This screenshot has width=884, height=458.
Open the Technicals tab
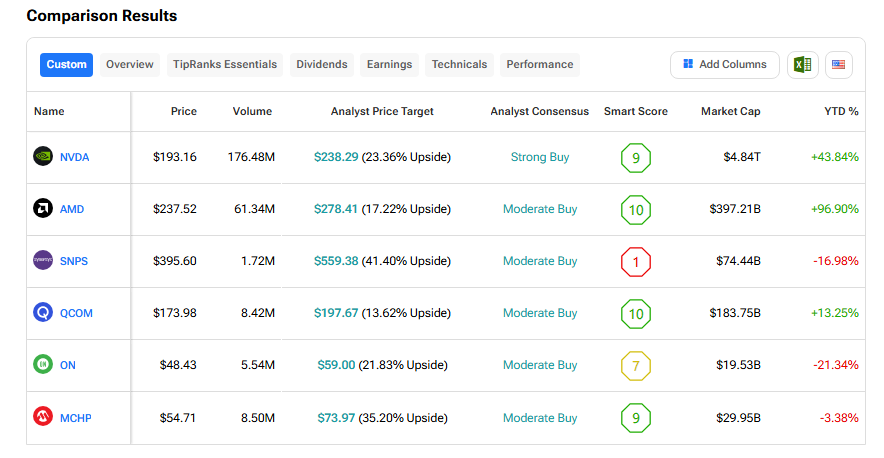point(459,65)
